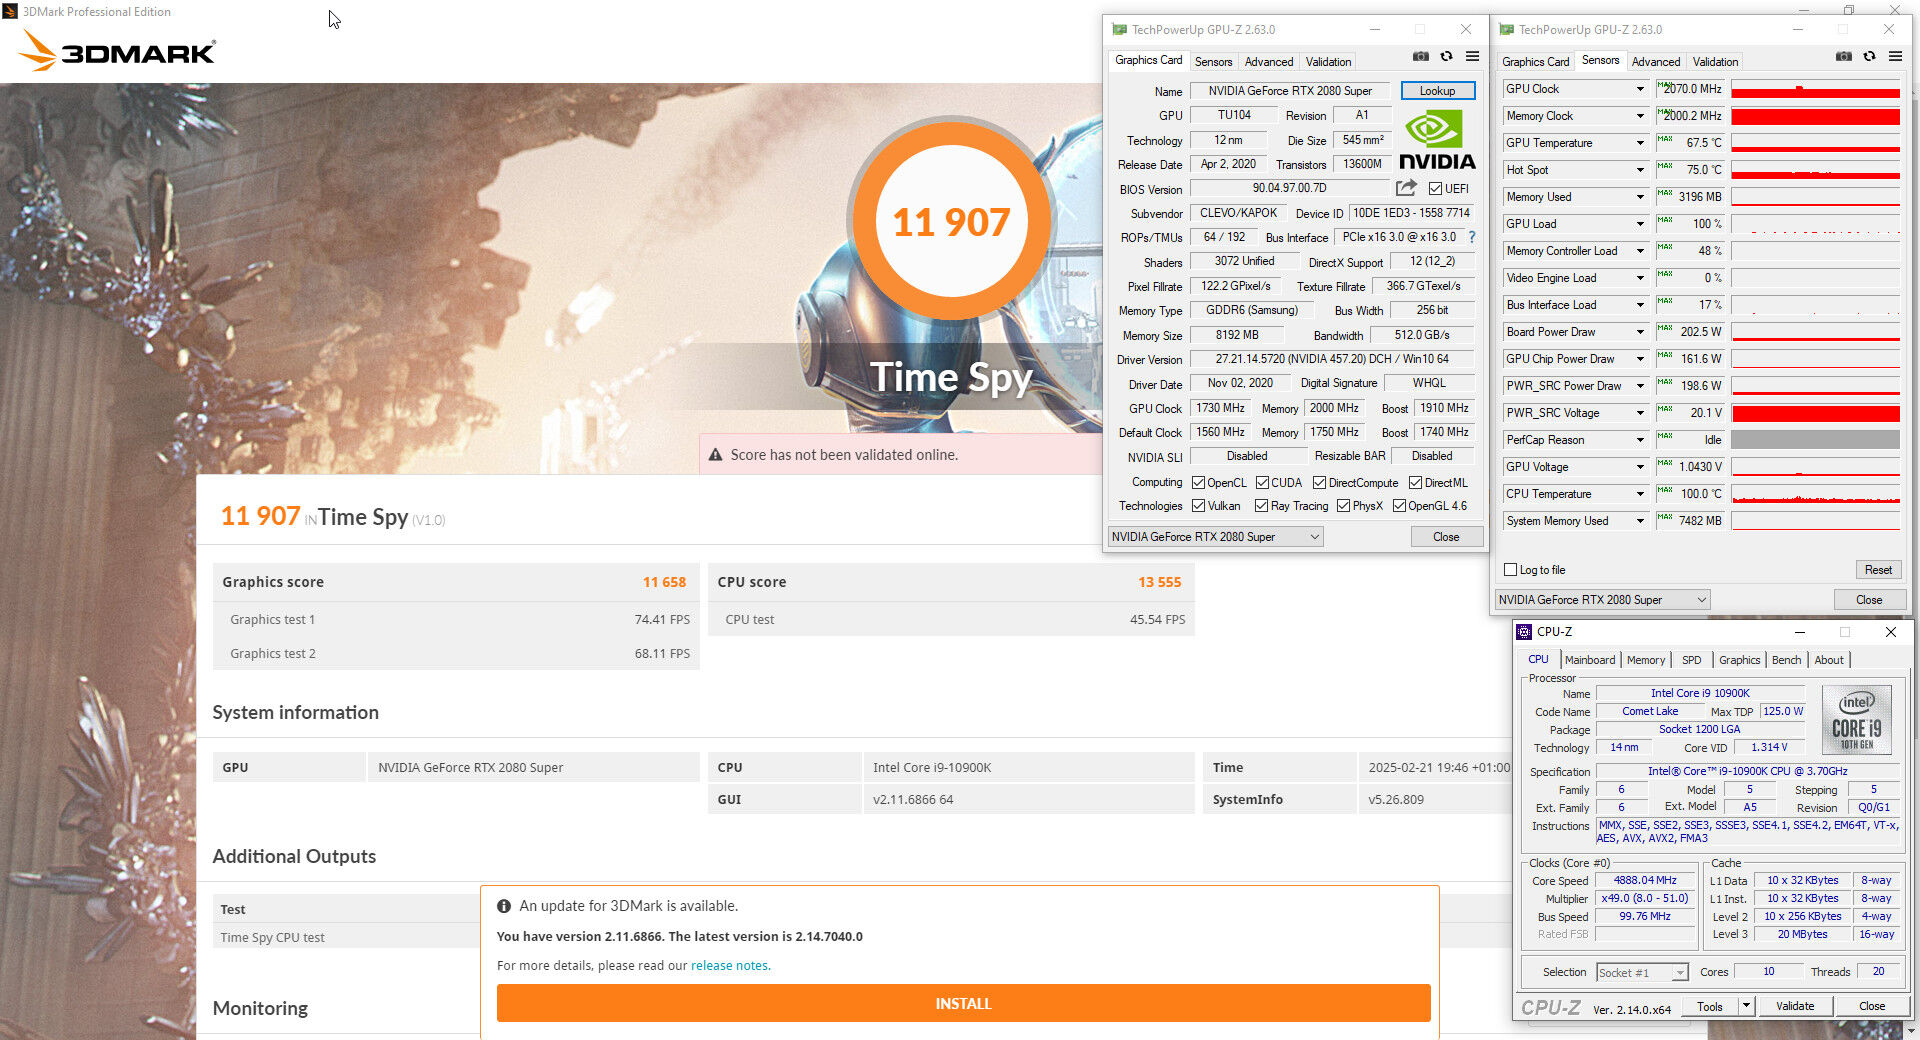Viewport: 1920px width, 1040px height.
Task: Click INSTALL to update 3DMark
Action: pyautogui.click(x=963, y=1003)
